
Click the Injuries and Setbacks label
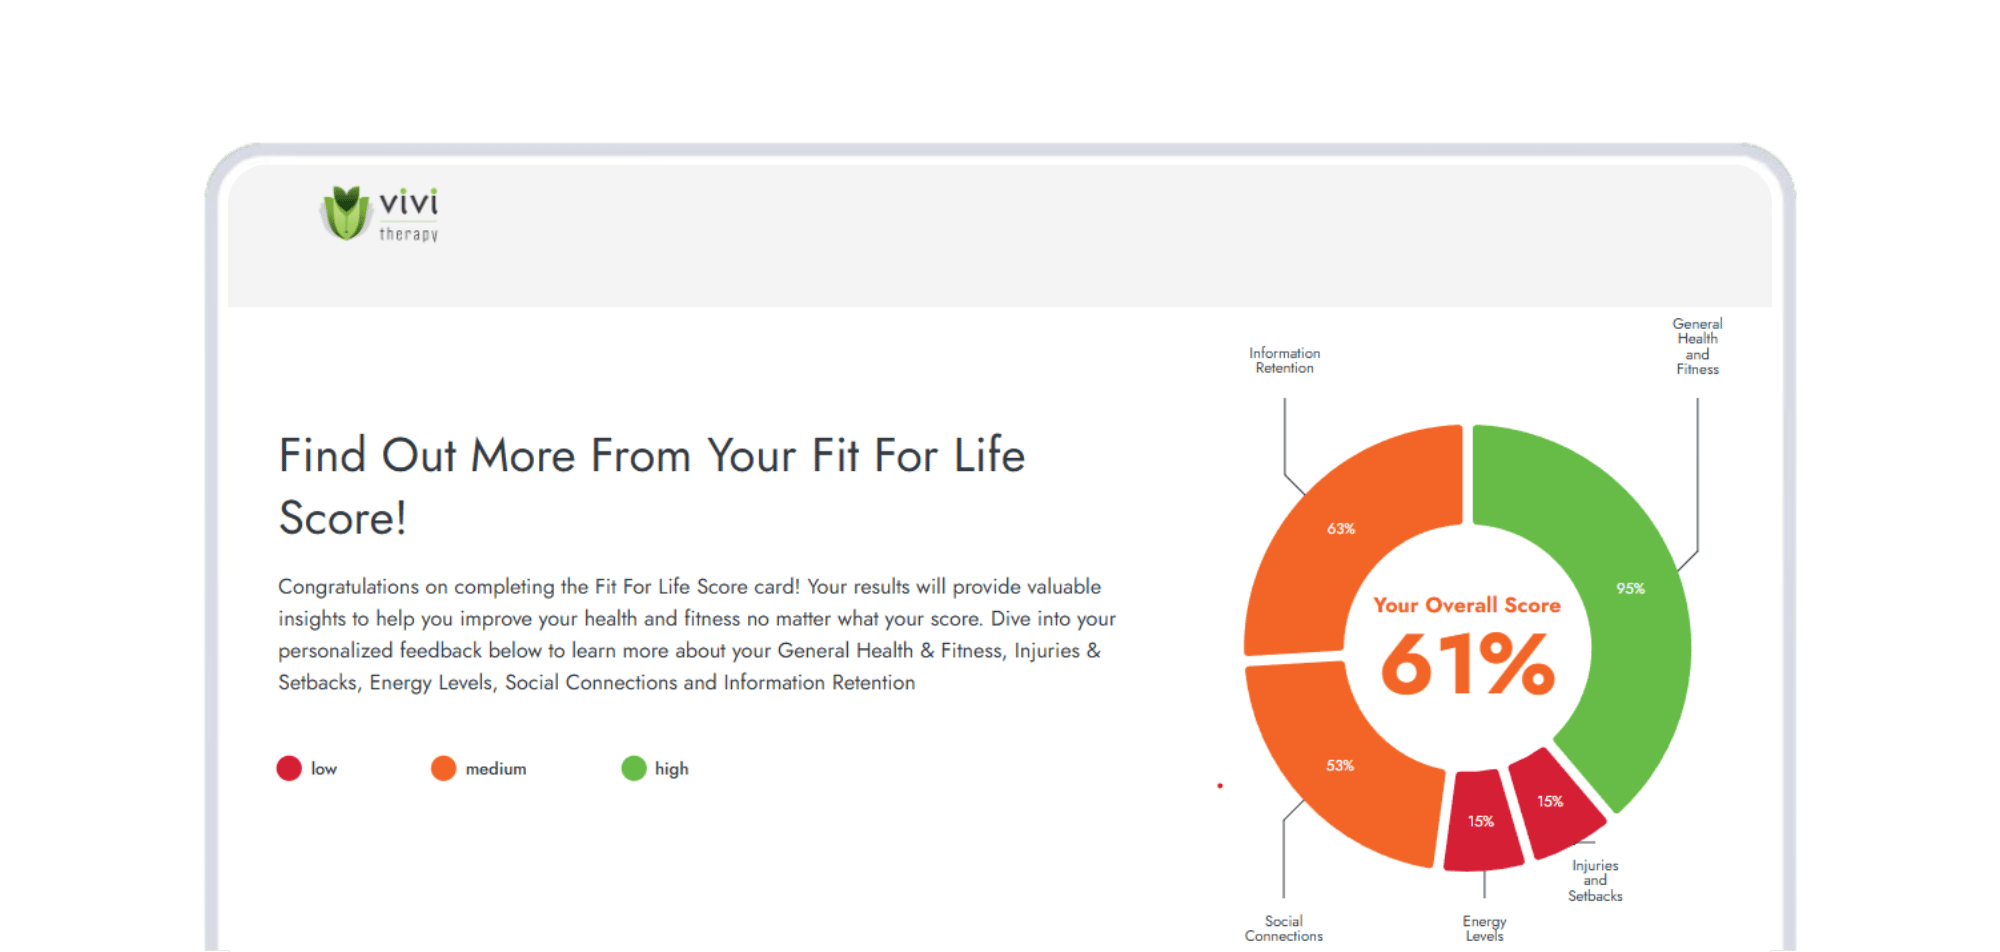pos(1595,881)
